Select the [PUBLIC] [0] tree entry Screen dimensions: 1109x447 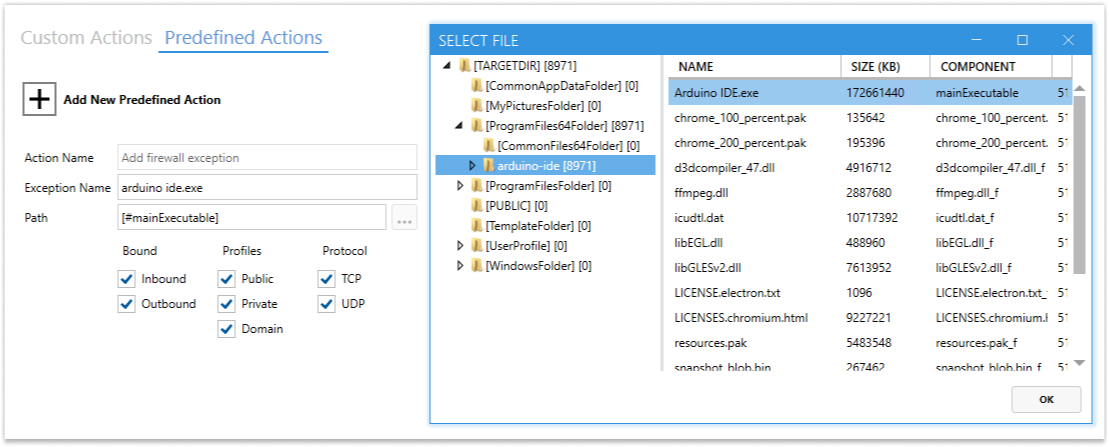516,206
